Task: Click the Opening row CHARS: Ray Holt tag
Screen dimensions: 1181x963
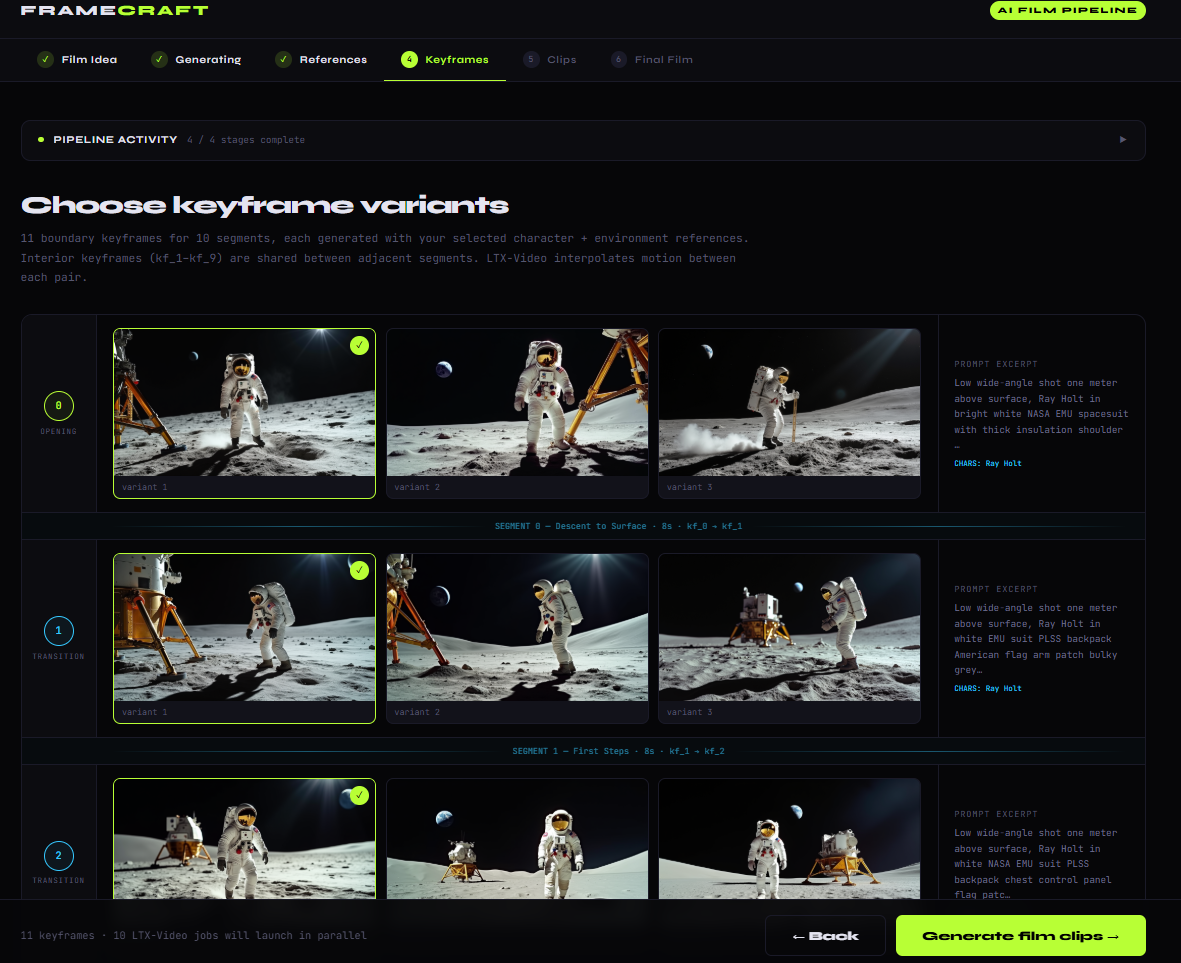Action: [x=987, y=464]
